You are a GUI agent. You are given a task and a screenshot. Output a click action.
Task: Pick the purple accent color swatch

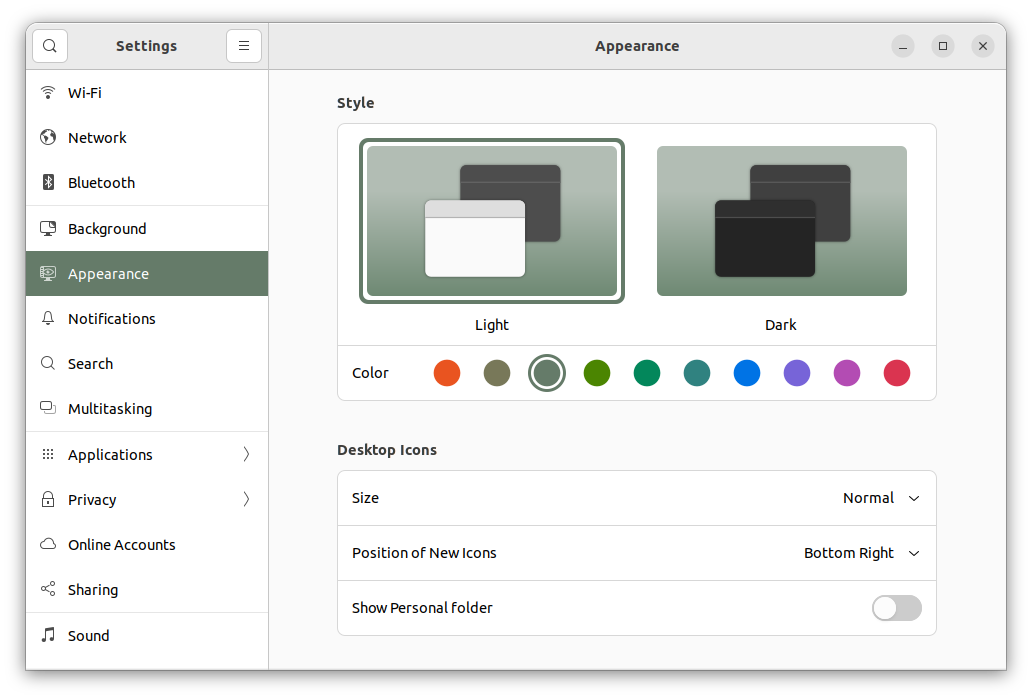(x=797, y=373)
